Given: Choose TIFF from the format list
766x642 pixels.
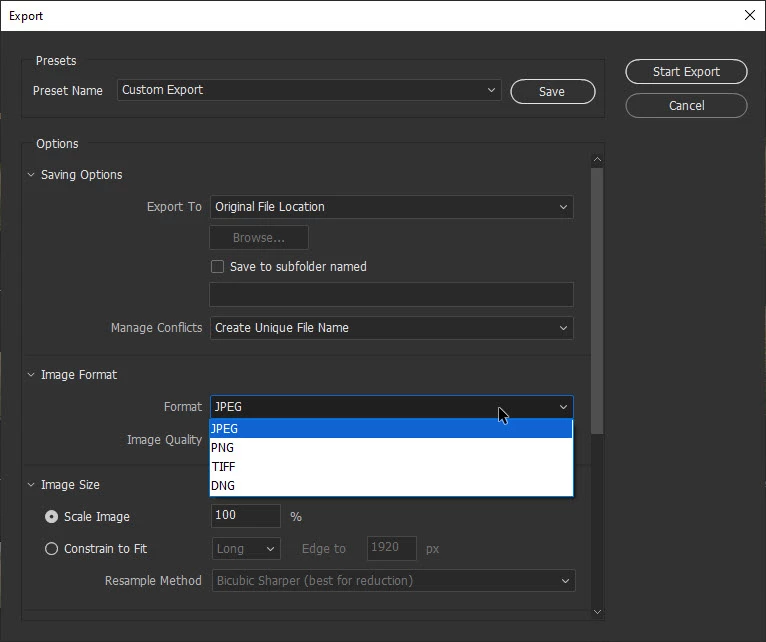Looking at the screenshot, I should [391, 467].
